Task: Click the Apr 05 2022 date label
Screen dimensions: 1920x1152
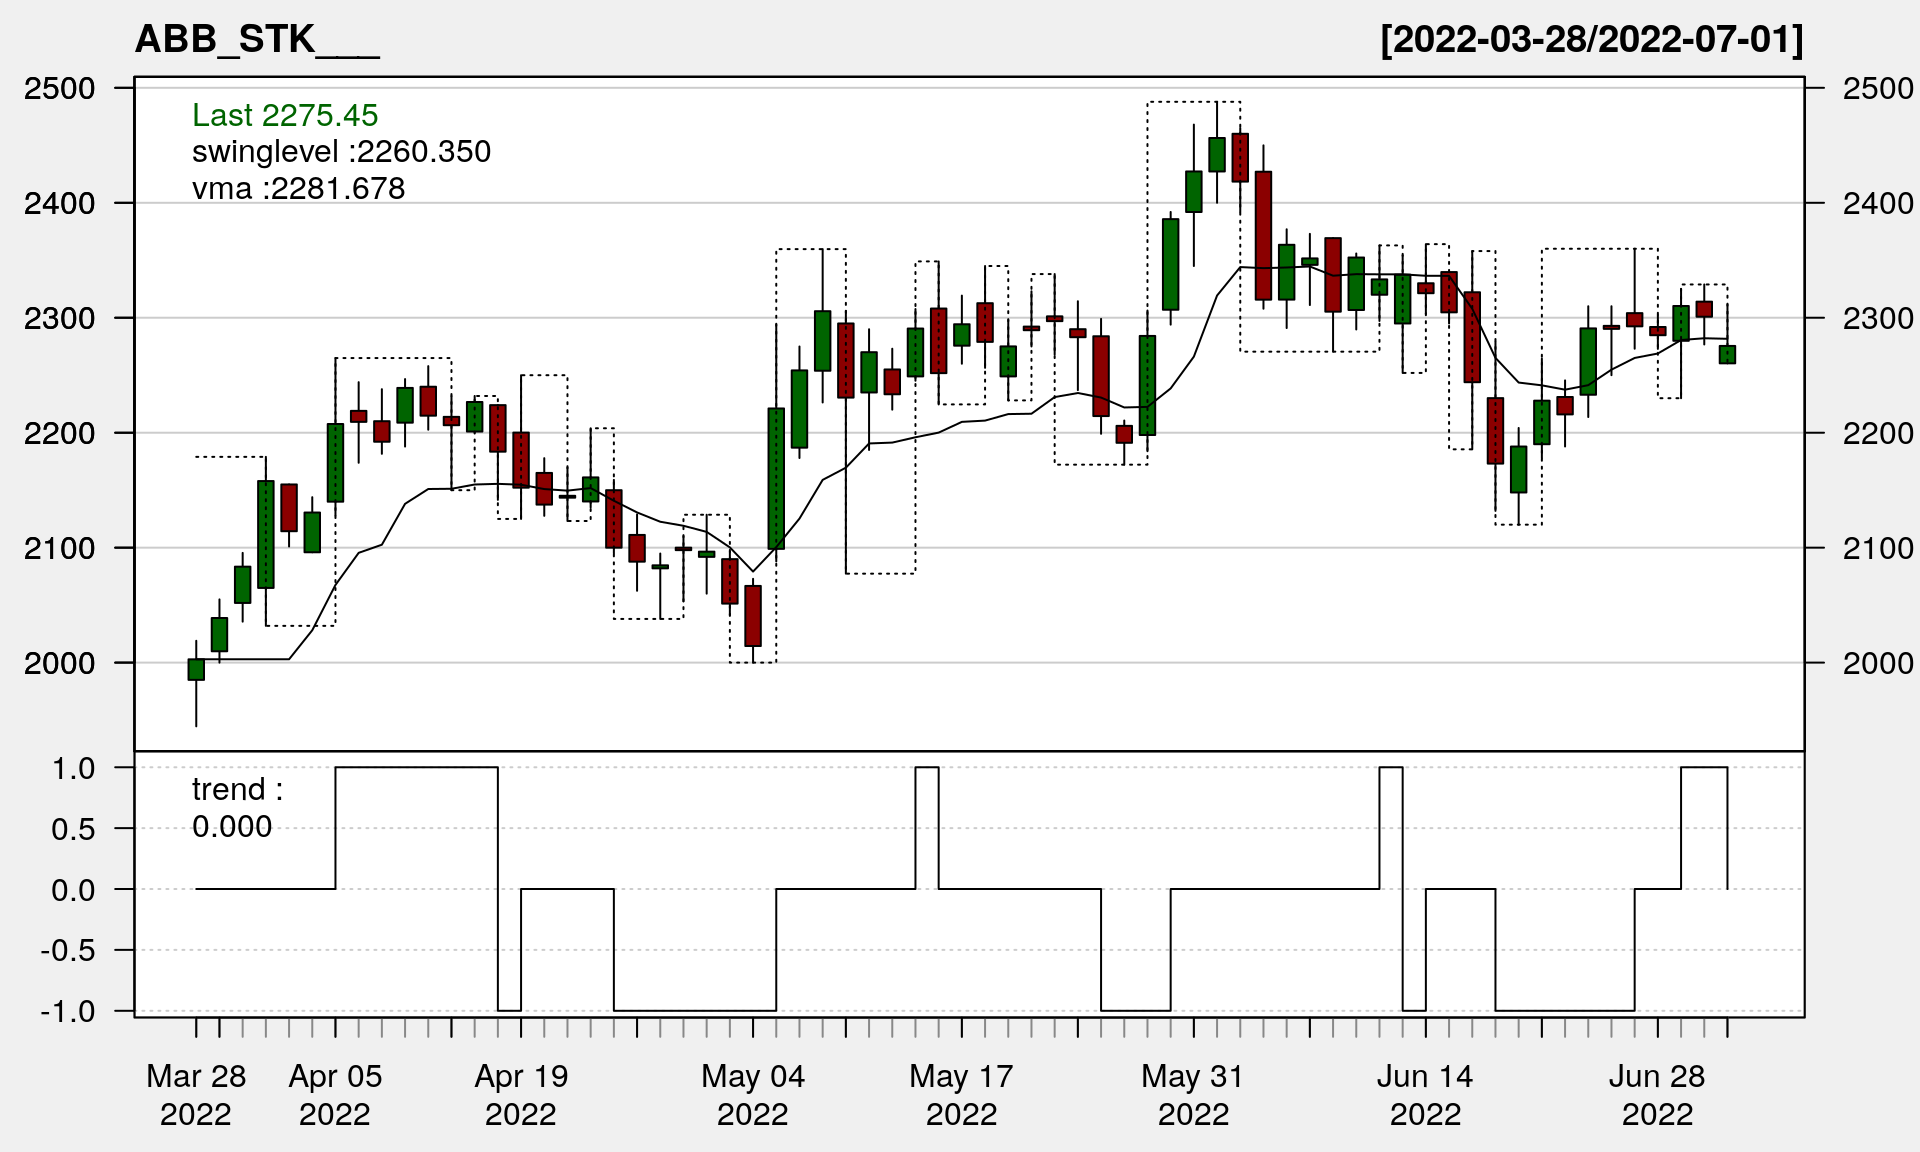Action: pyautogui.click(x=335, y=1094)
